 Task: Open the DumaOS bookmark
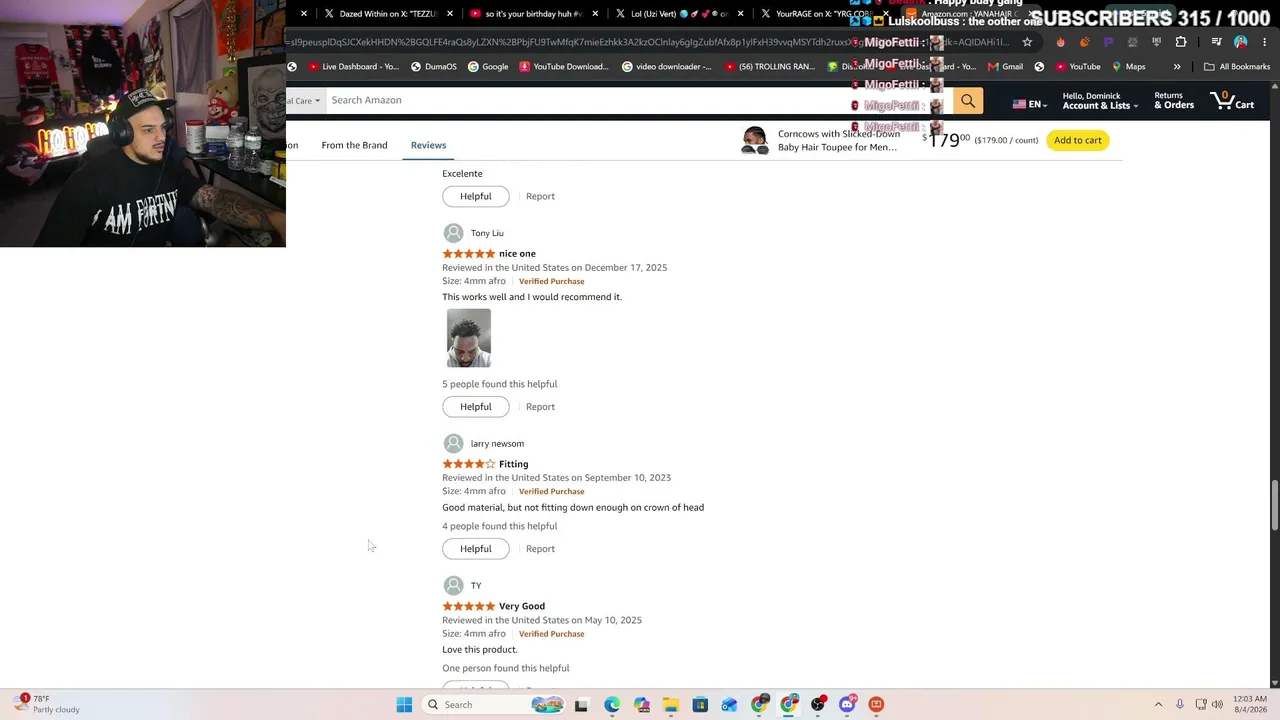[x=434, y=67]
